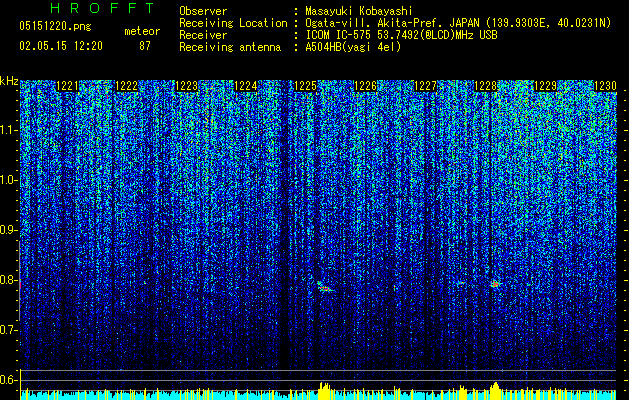Click the 1.0 kHz axis label

click(x=9, y=181)
